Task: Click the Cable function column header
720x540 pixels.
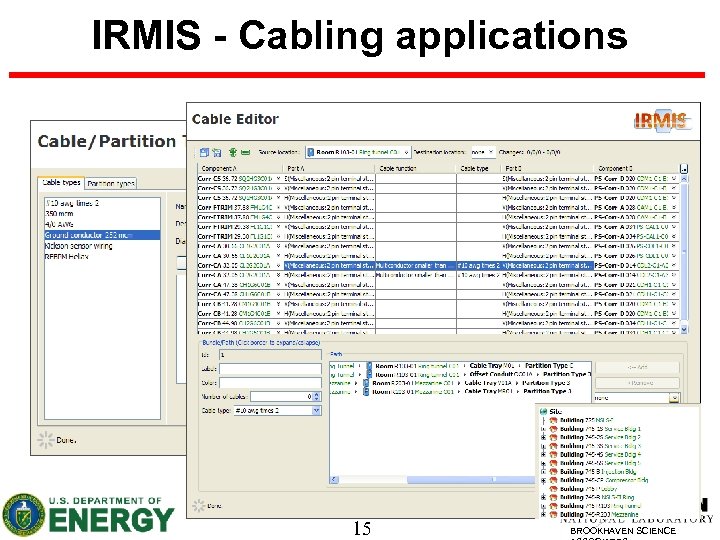Action: [x=416, y=169]
